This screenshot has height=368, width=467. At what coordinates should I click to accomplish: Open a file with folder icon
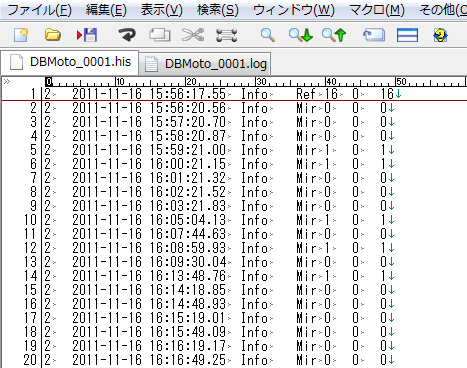pyautogui.click(x=53, y=35)
